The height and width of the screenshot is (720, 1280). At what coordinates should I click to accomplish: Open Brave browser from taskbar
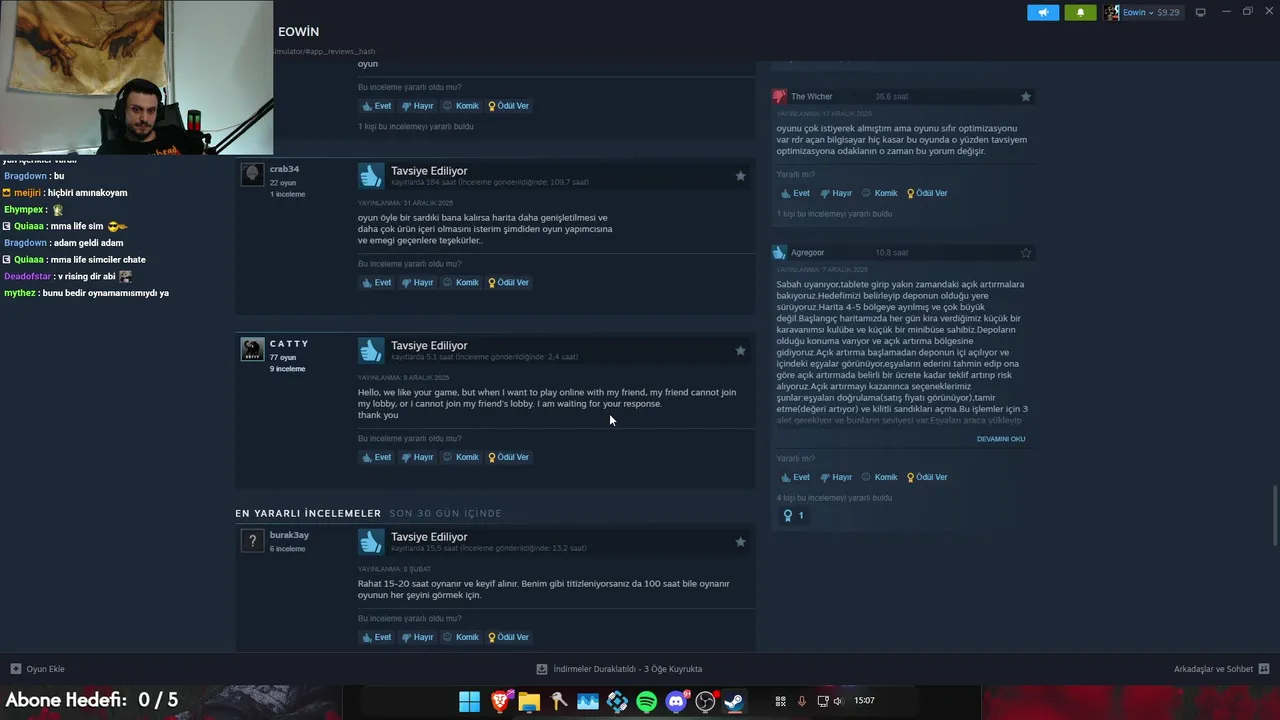pos(499,701)
